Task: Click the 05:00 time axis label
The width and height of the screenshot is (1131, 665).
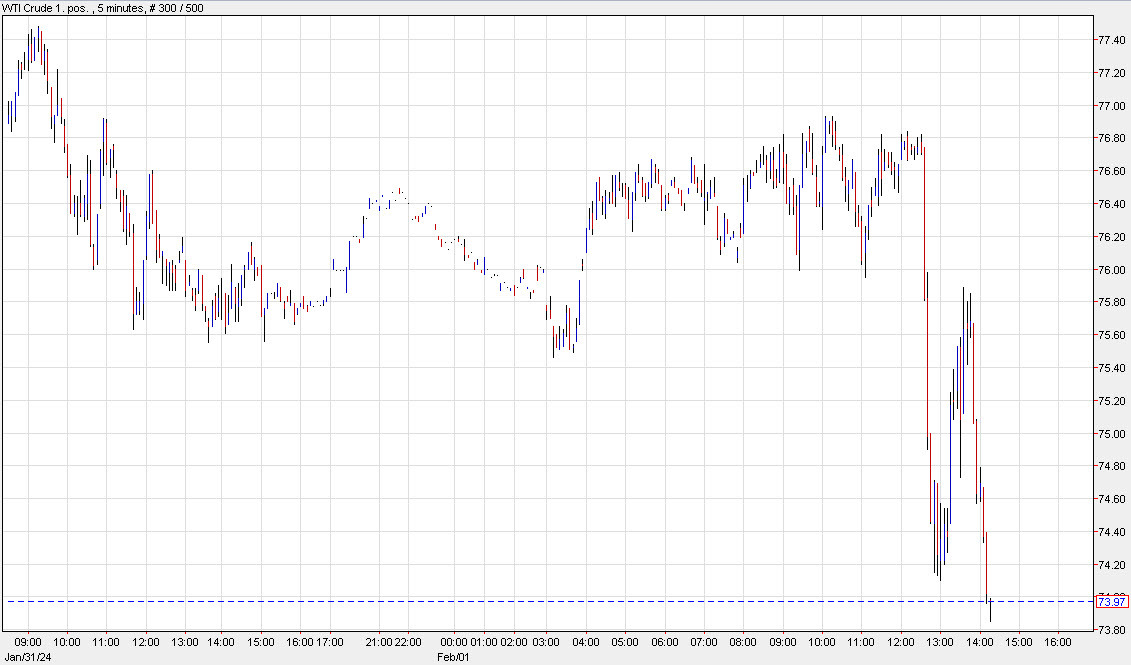Action: point(625,642)
